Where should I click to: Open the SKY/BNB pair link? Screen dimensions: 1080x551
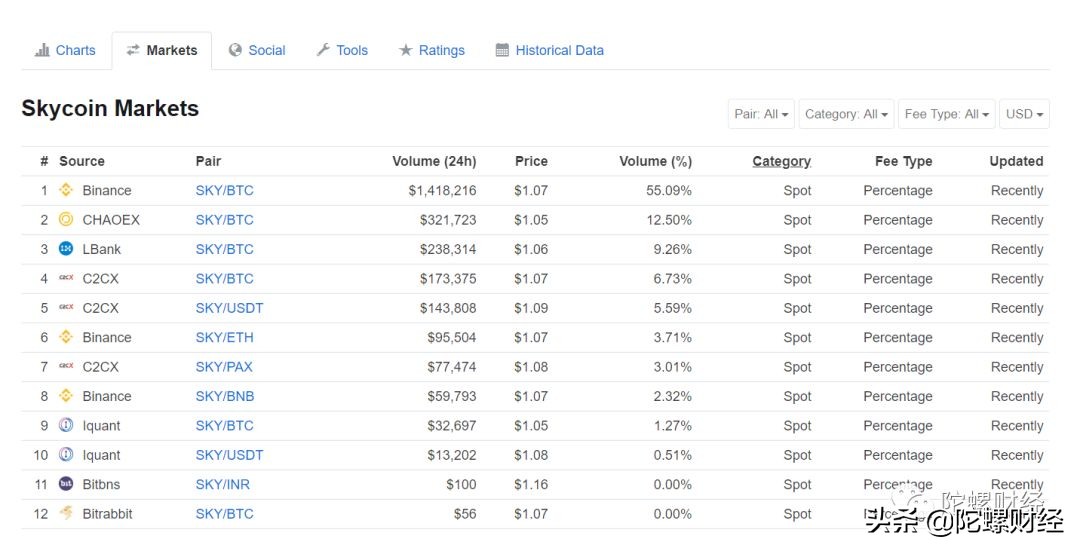click(225, 396)
